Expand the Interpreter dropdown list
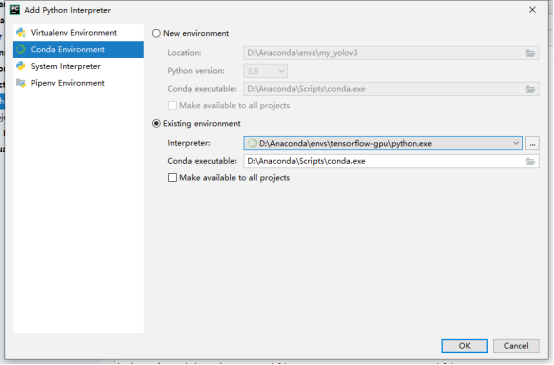The width and height of the screenshot is (554, 365). (516, 143)
